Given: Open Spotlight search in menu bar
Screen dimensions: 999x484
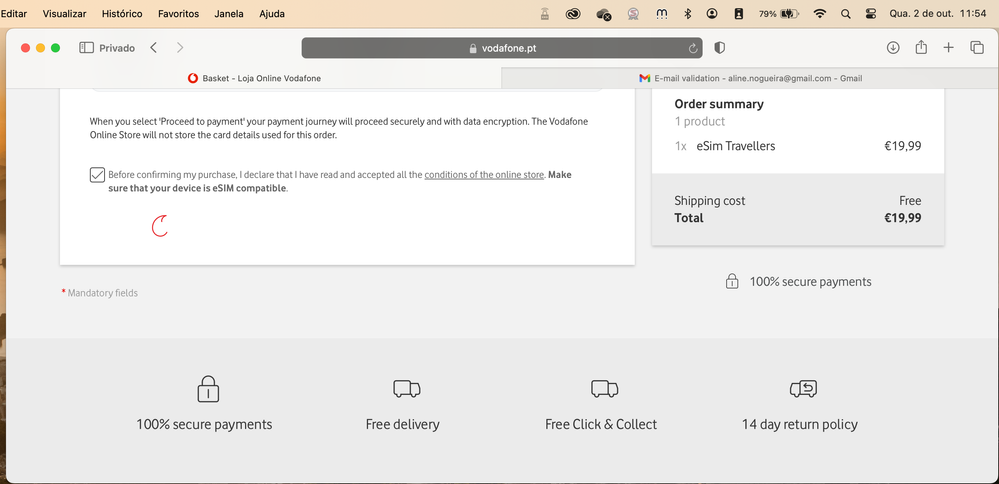Looking at the screenshot, I should [846, 14].
